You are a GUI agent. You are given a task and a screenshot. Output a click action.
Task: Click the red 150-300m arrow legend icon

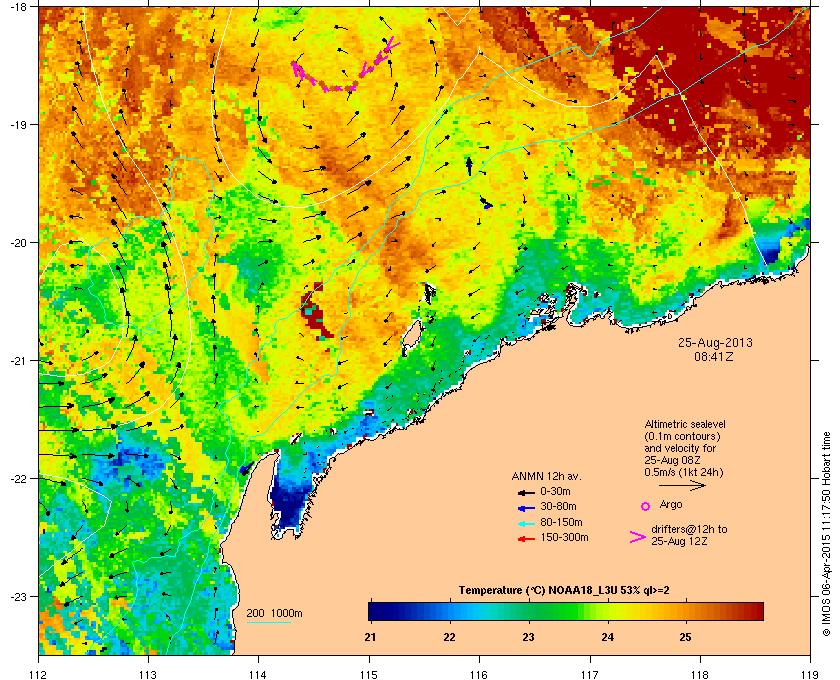pyautogui.click(x=526, y=539)
